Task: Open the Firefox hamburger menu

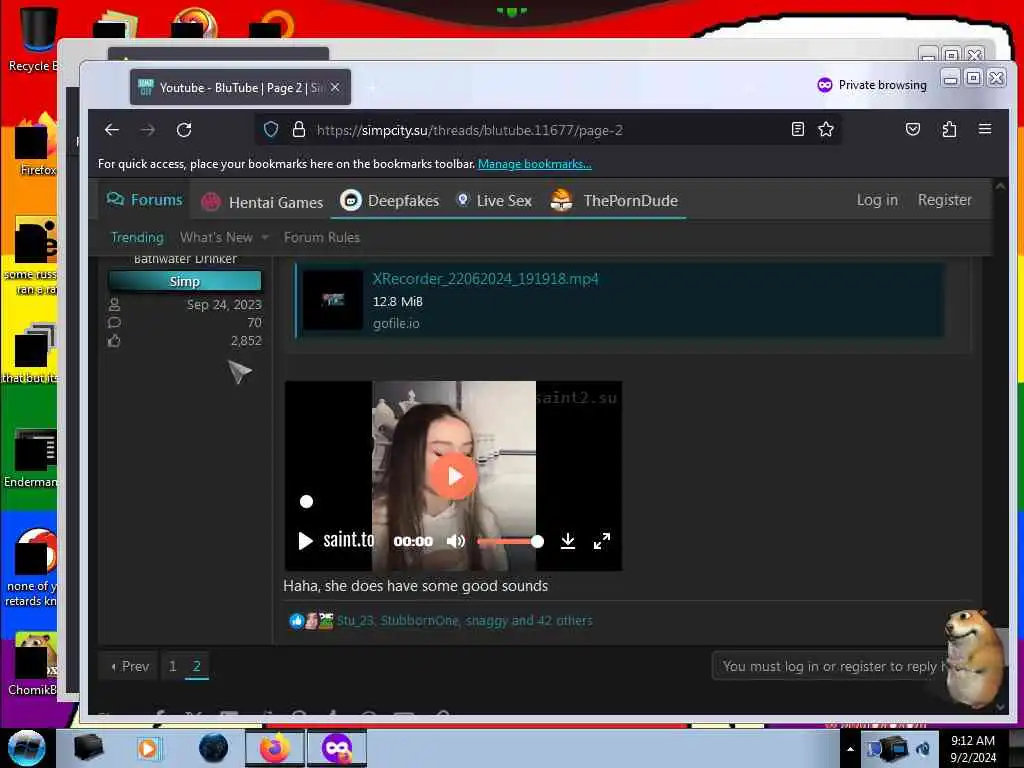Action: [x=985, y=129]
